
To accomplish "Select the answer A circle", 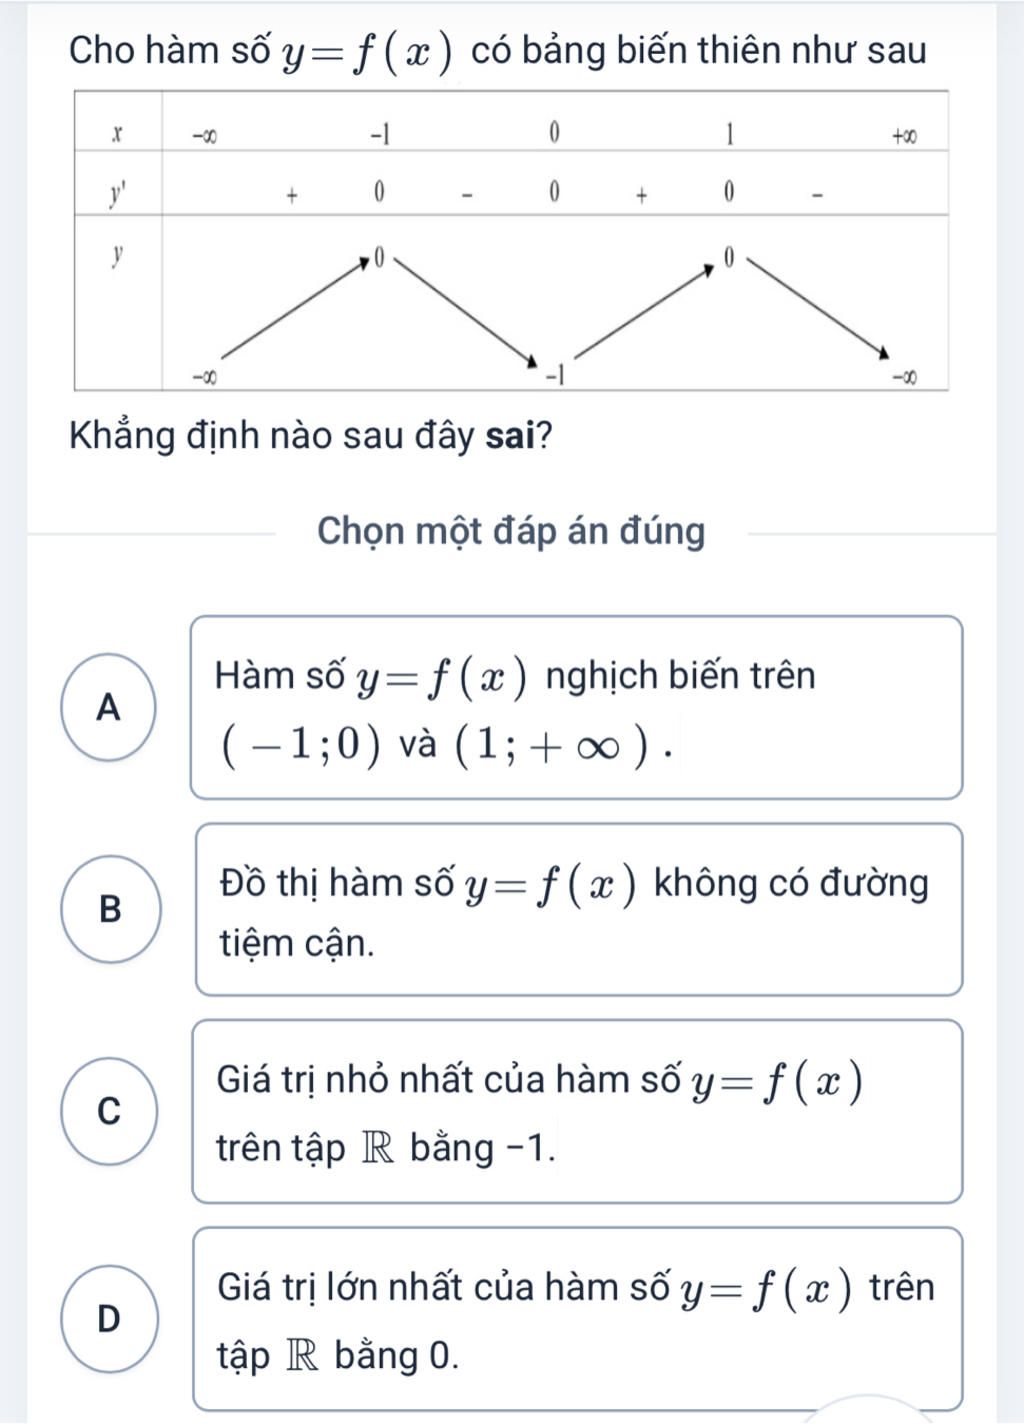I will tap(108, 708).
